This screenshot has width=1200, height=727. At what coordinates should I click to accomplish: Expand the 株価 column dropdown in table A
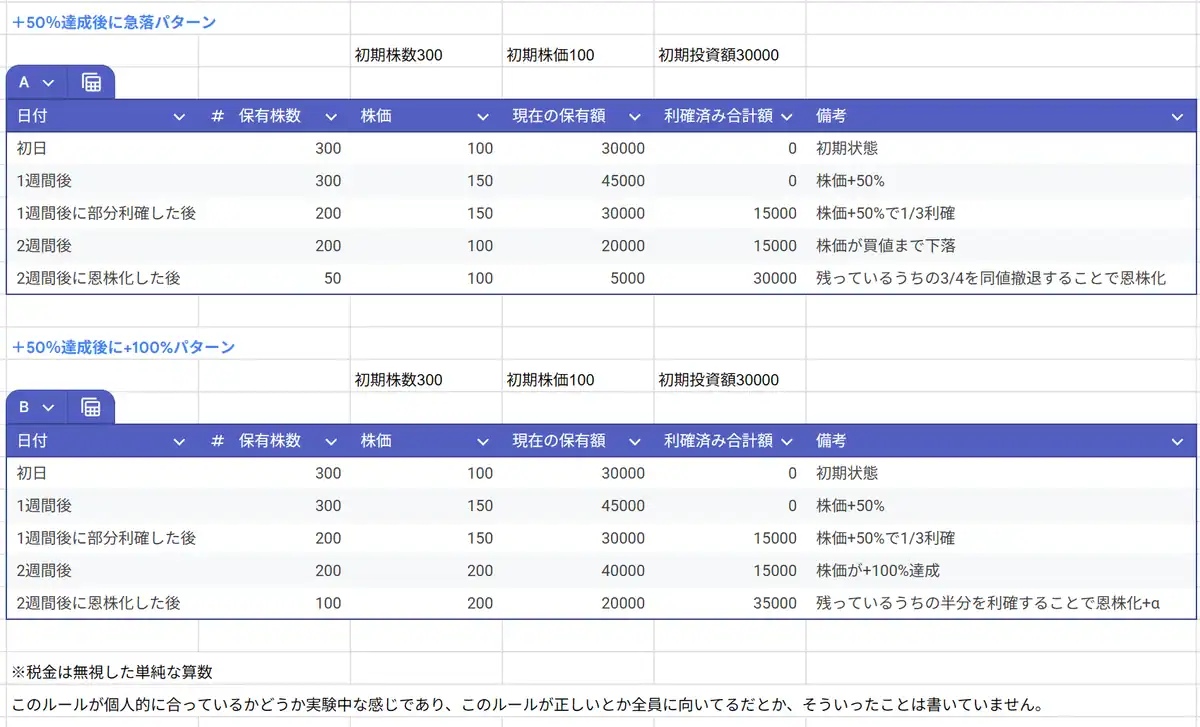[x=483, y=117]
